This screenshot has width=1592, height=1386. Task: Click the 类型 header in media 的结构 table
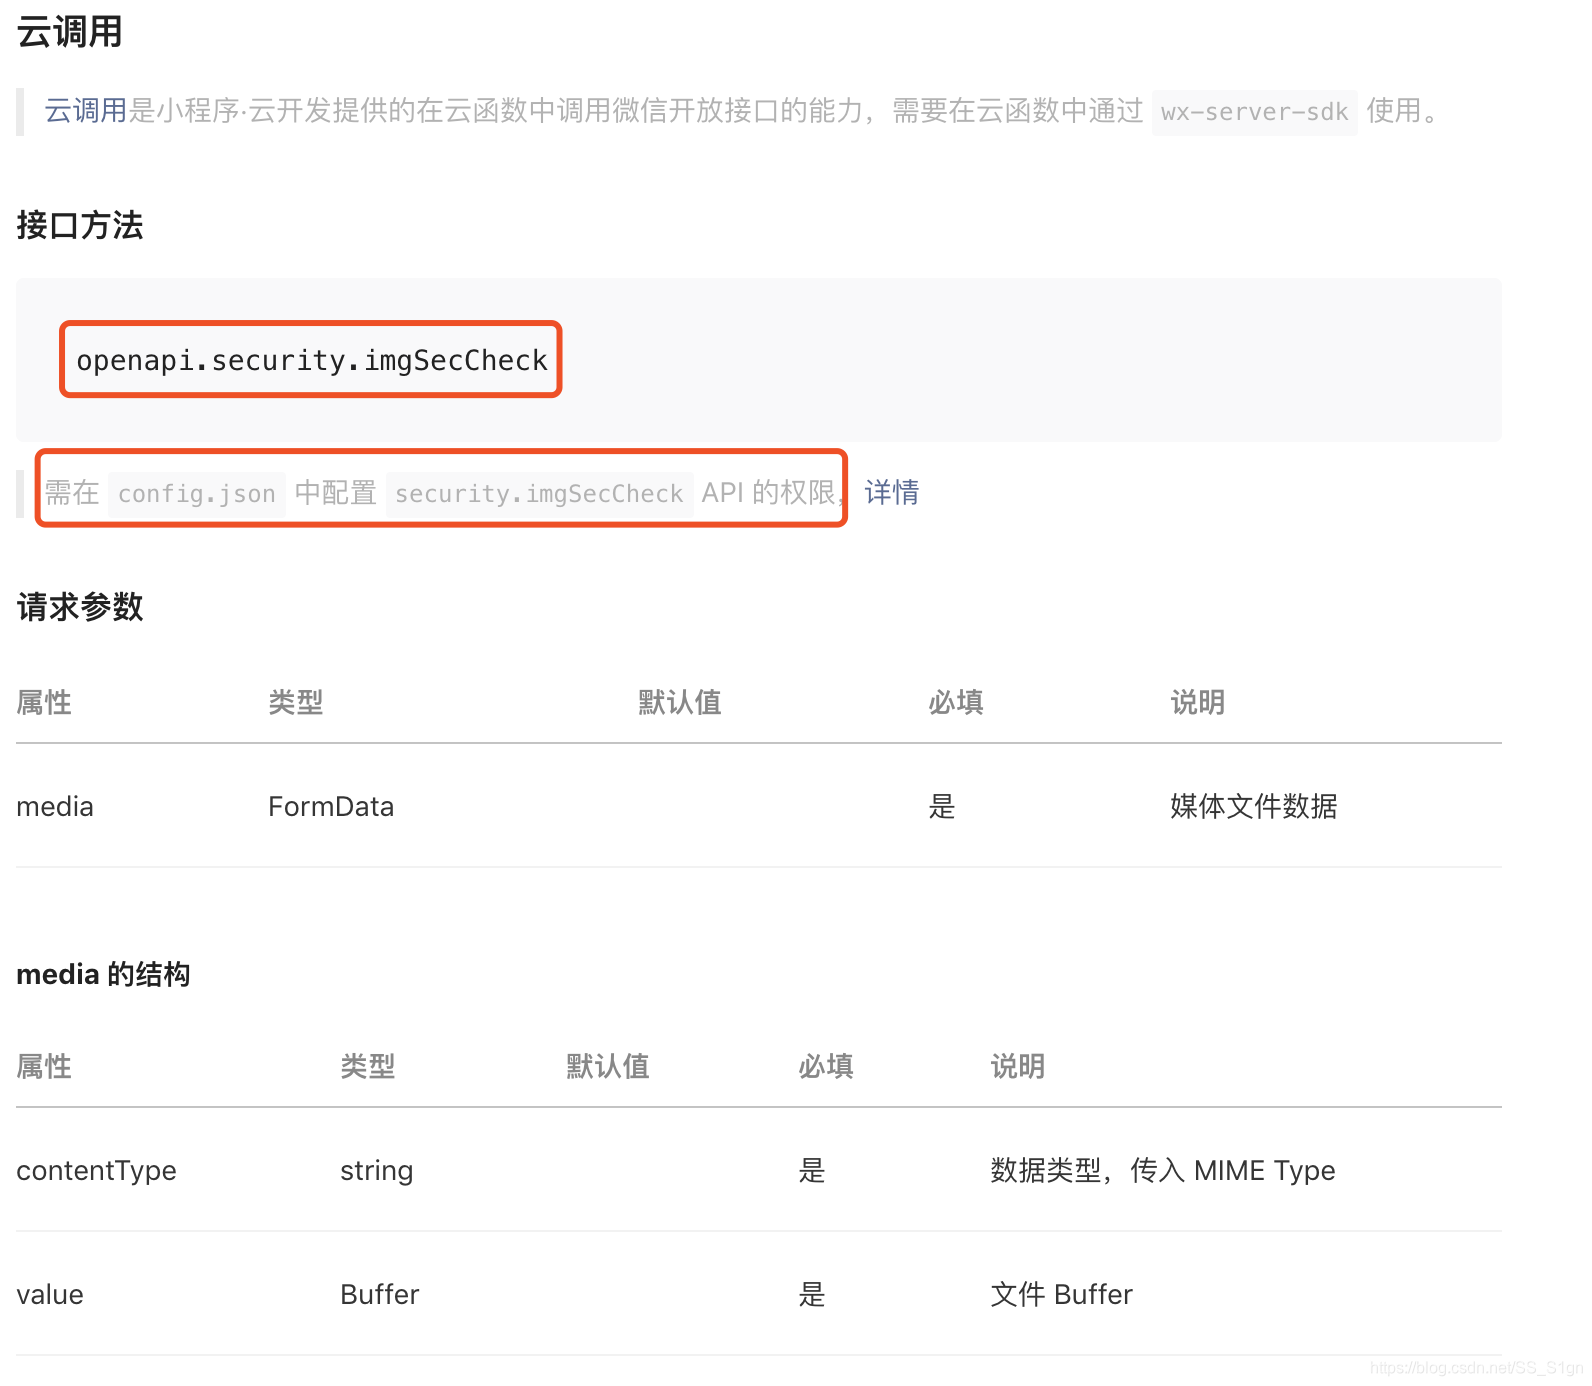368,1066
